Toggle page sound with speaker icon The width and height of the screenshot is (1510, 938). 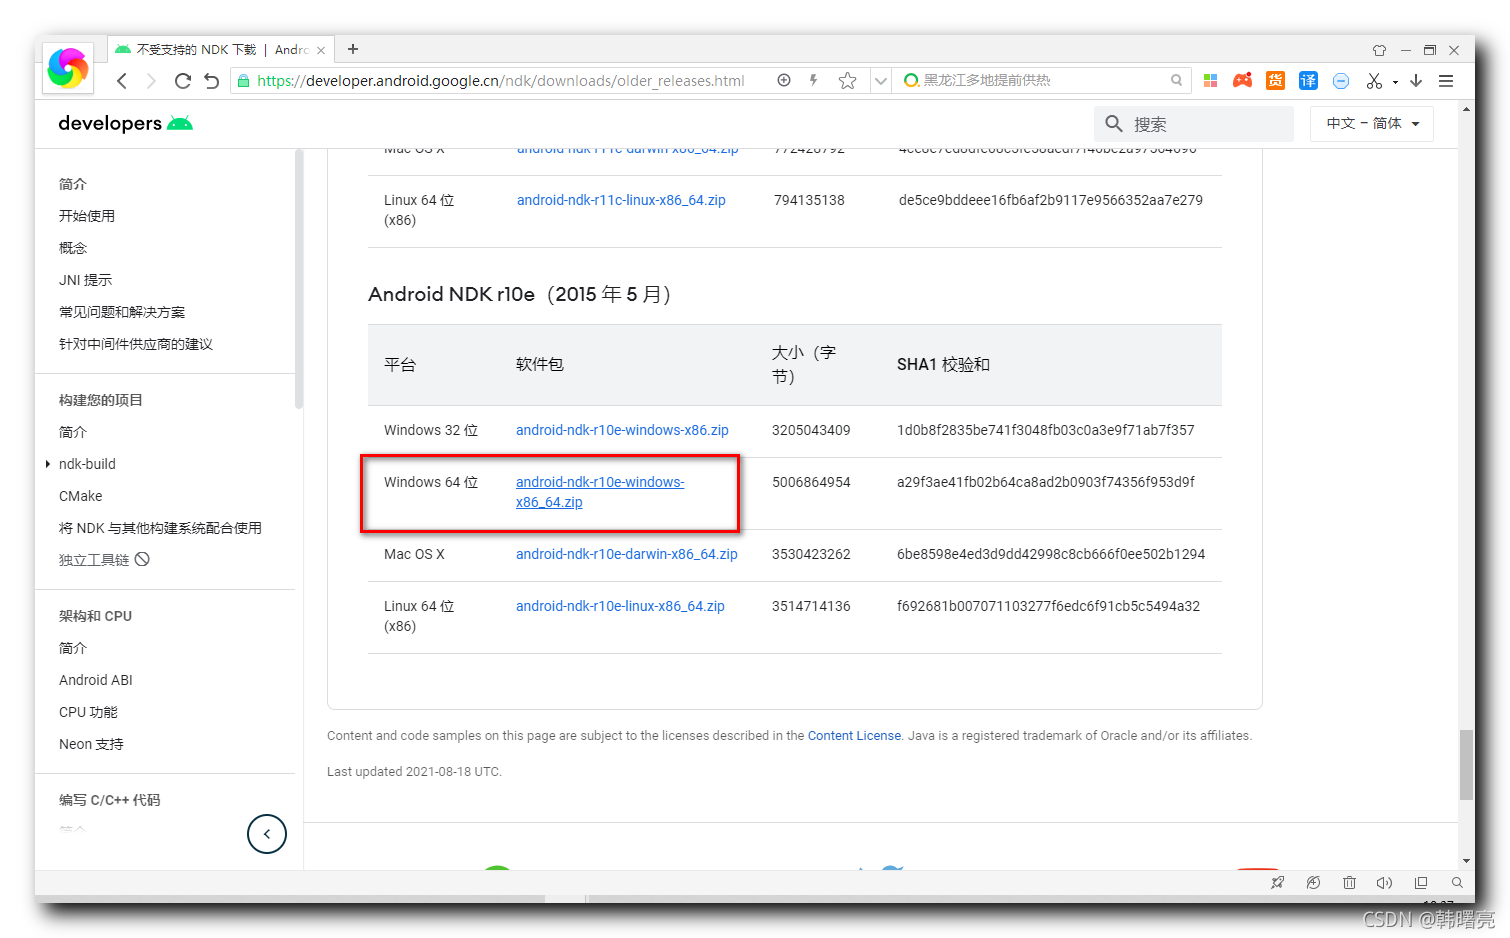coord(1384,883)
